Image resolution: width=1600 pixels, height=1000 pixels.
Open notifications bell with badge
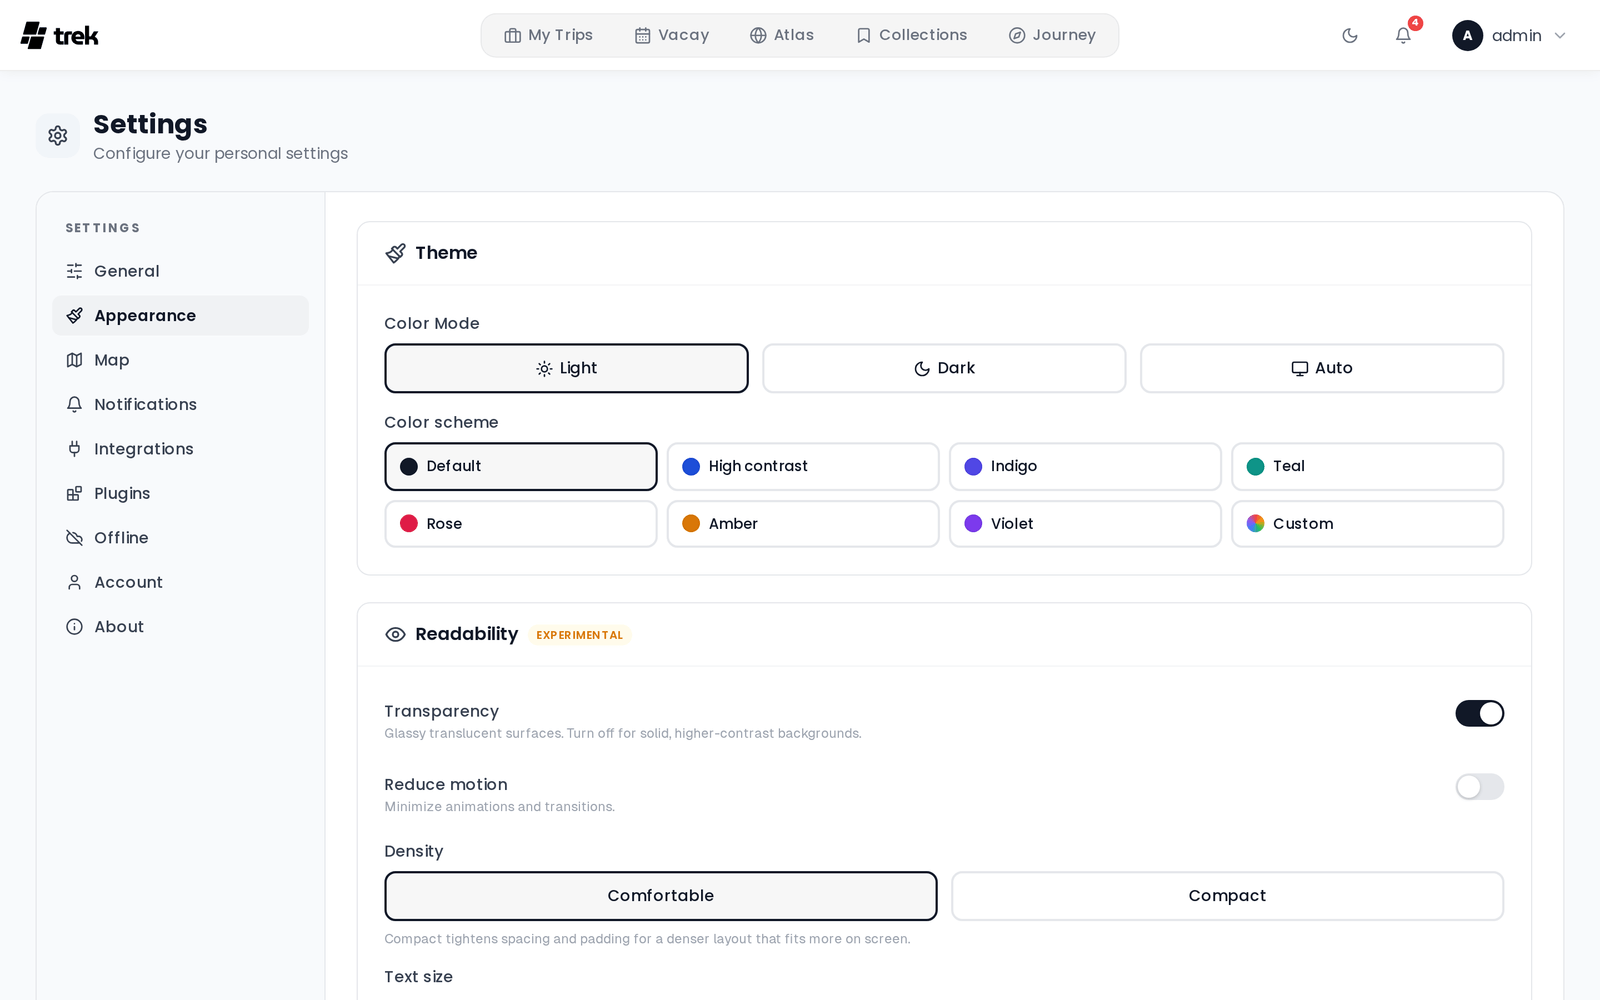tap(1403, 35)
